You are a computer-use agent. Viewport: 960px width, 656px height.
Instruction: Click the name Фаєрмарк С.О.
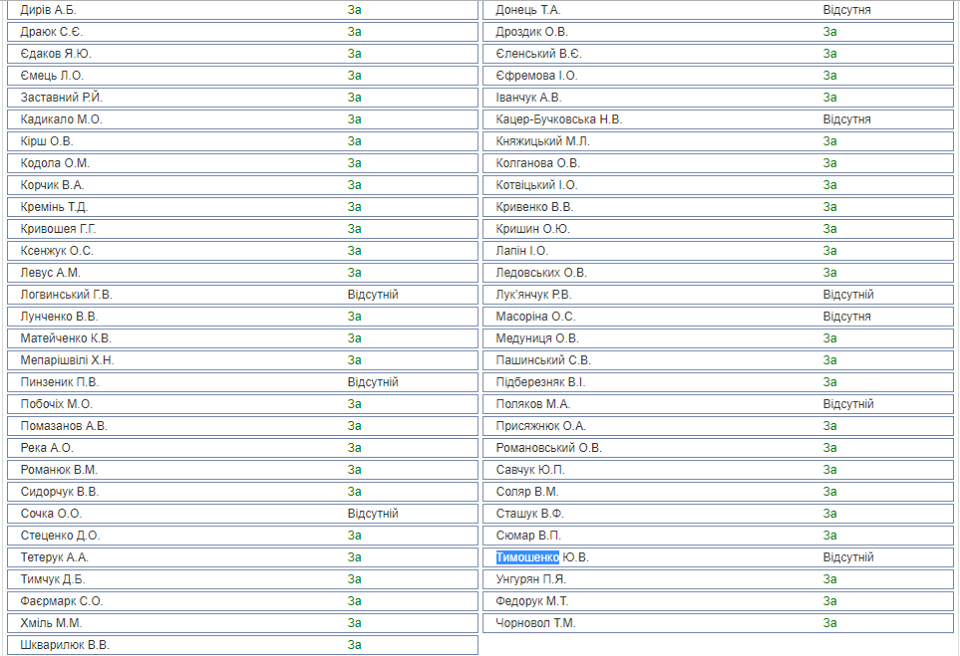pyautogui.click(x=61, y=601)
